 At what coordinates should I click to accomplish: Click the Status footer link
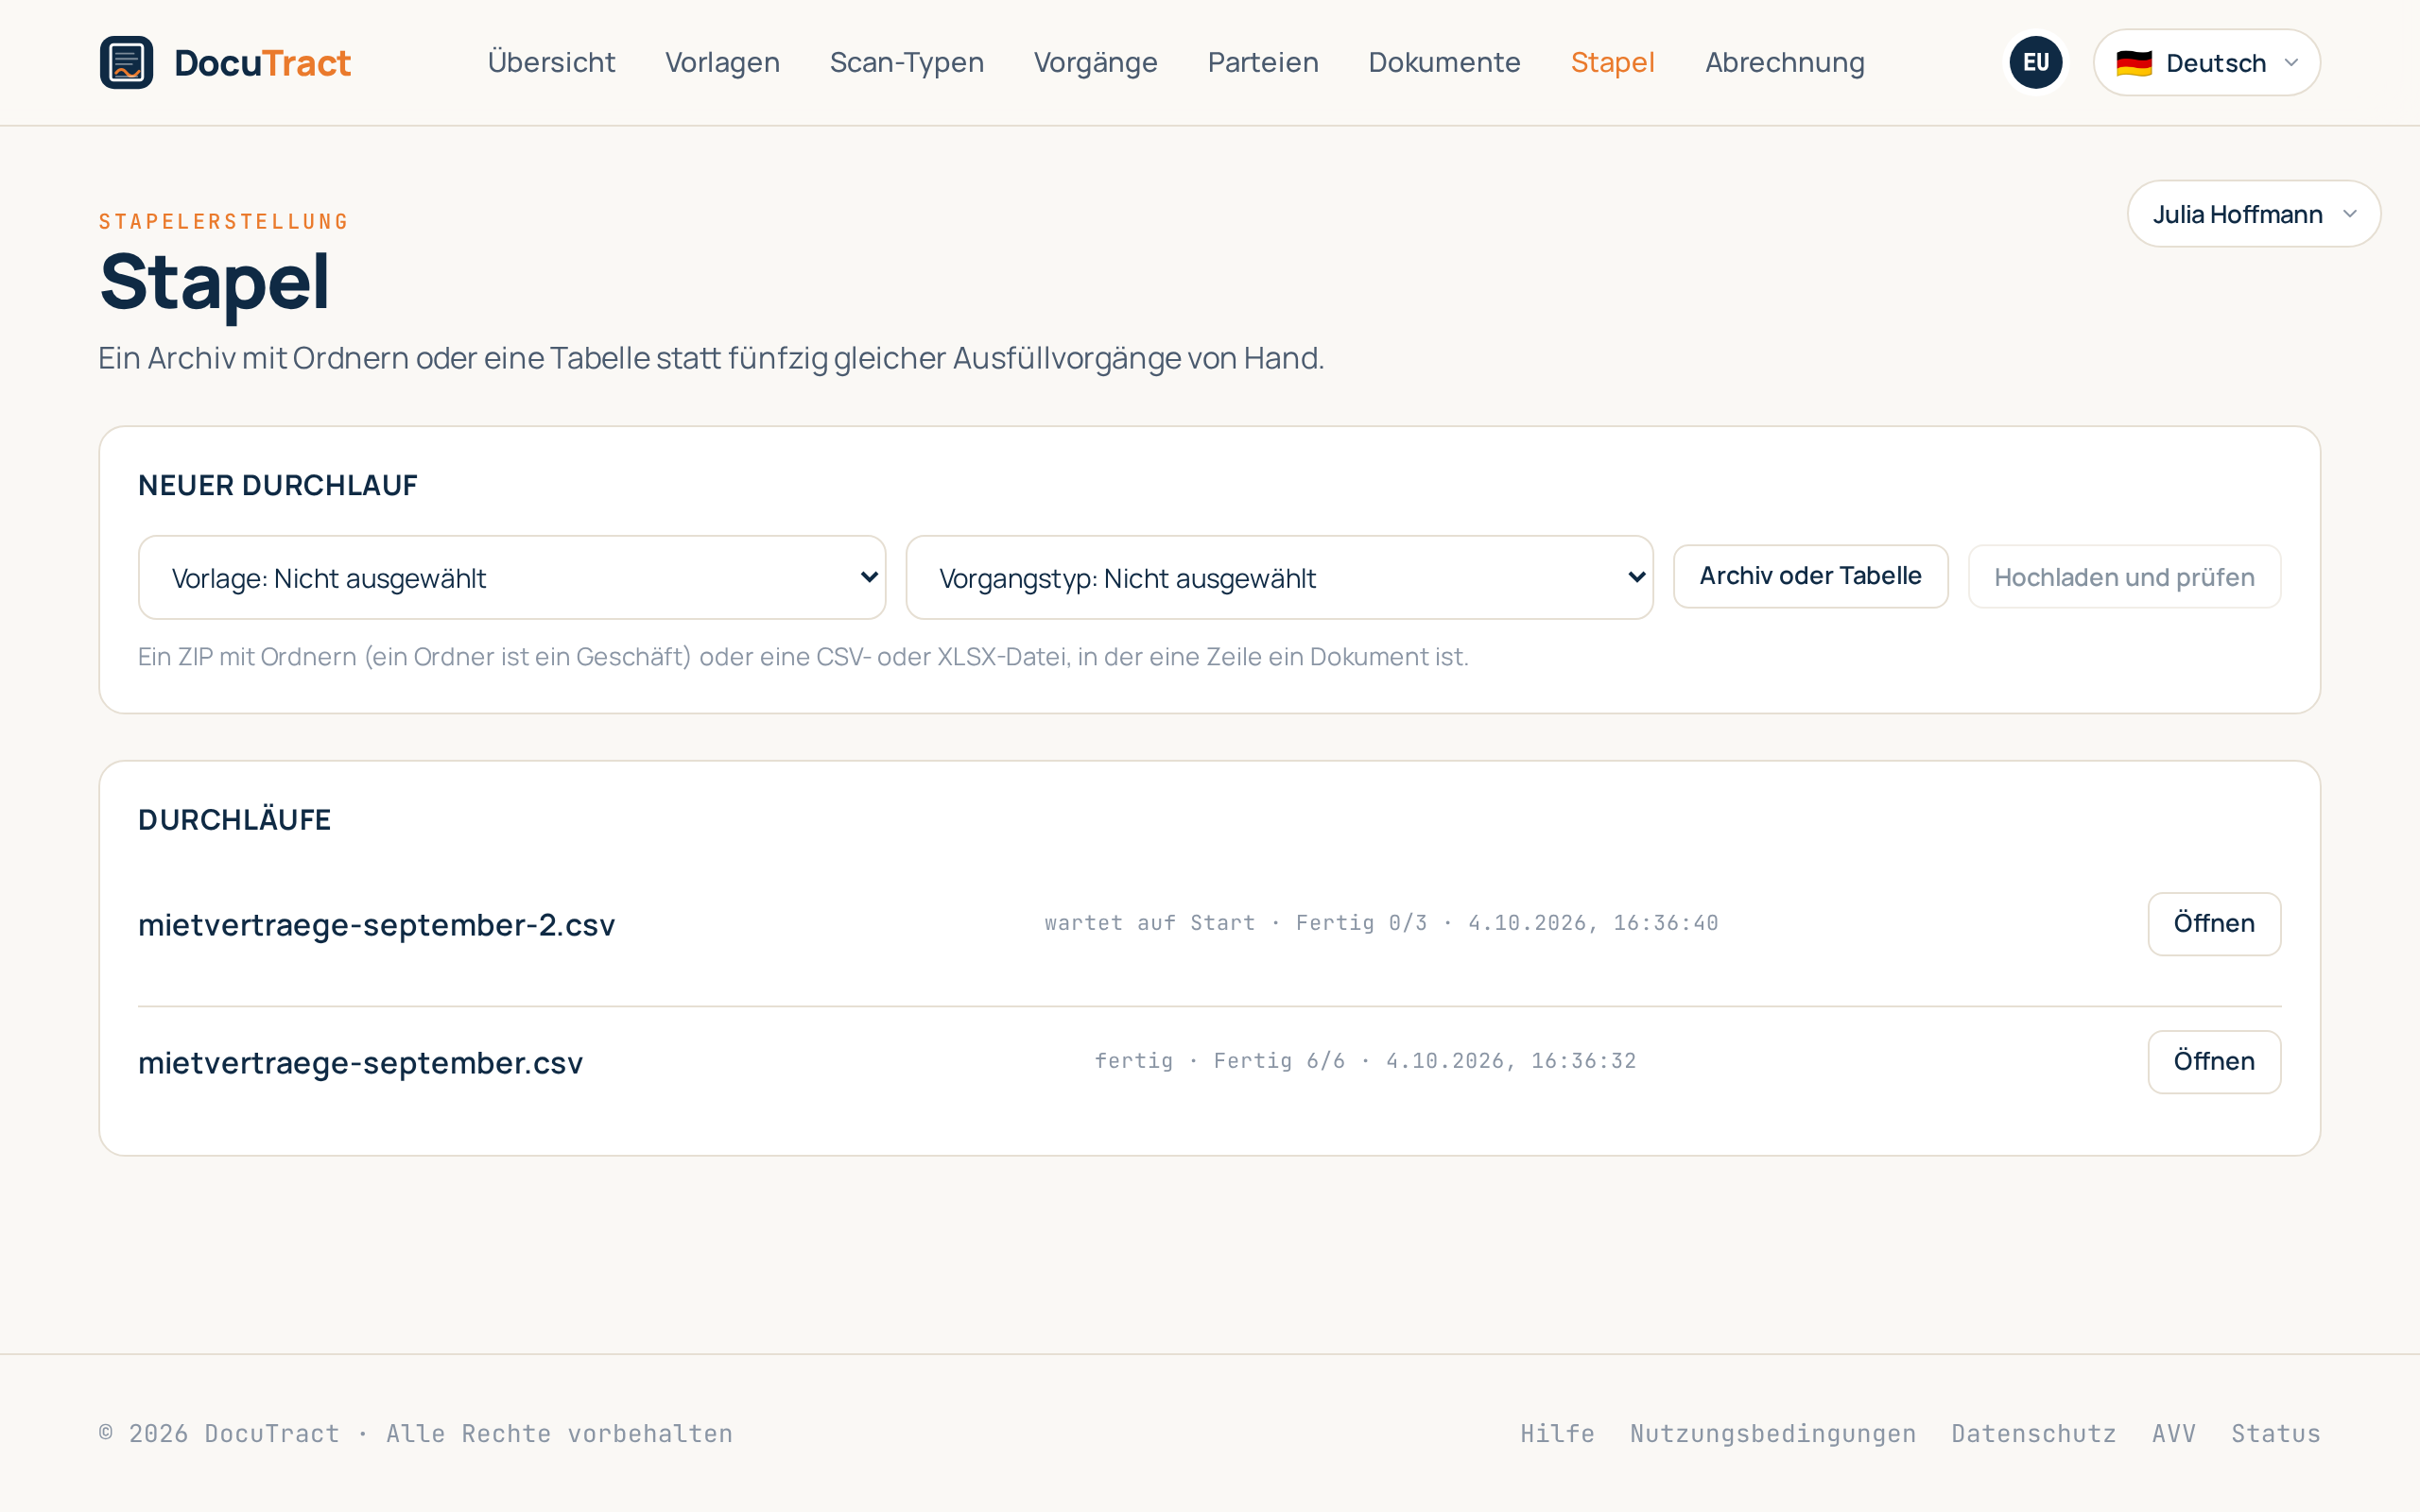tap(2276, 1433)
